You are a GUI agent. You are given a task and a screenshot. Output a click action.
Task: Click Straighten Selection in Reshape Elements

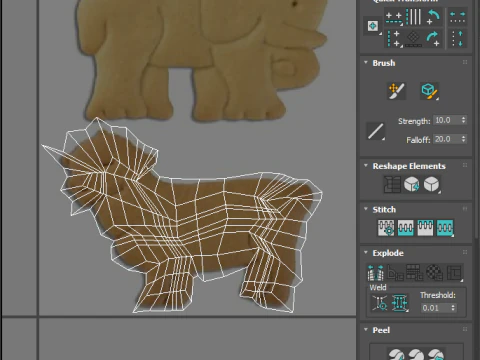click(x=392, y=184)
